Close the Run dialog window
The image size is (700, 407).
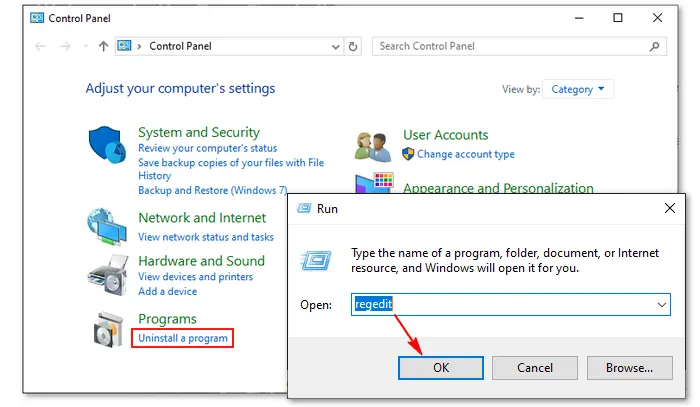pyautogui.click(x=669, y=209)
